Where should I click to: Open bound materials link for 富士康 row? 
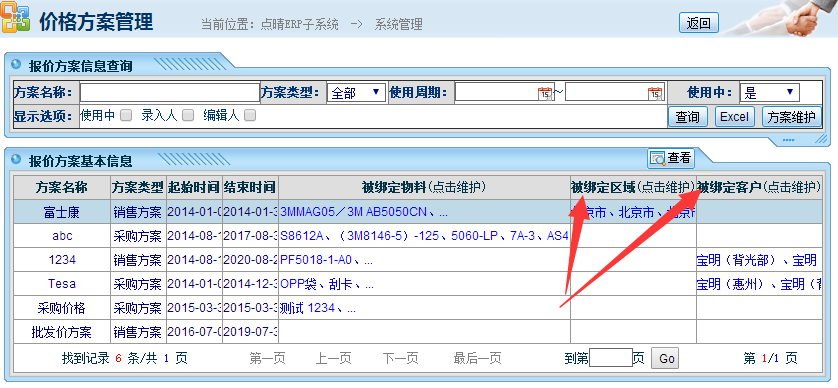pyautogui.click(x=364, y=212)
